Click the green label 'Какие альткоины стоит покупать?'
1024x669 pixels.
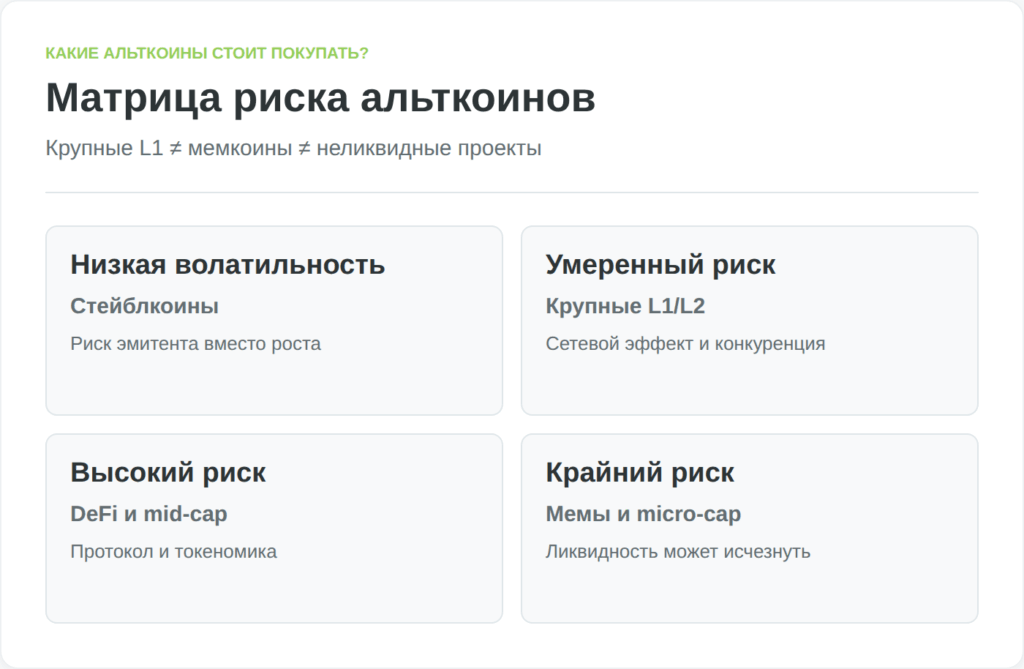[206, 53]
